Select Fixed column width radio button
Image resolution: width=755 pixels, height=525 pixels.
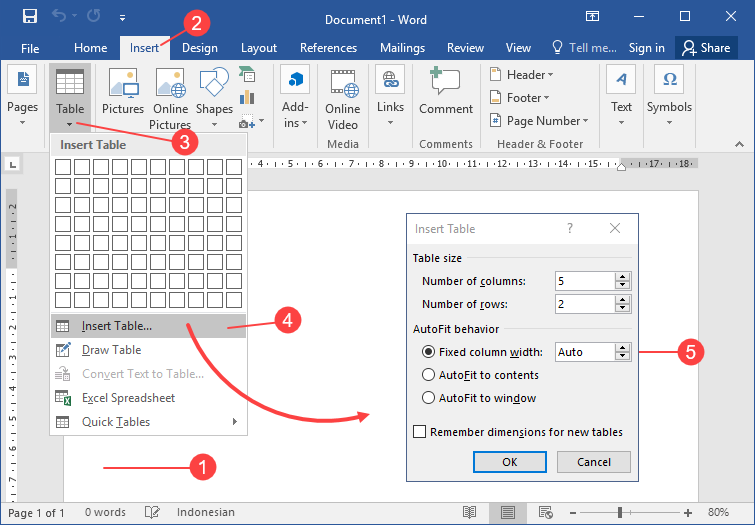point(428,352)
